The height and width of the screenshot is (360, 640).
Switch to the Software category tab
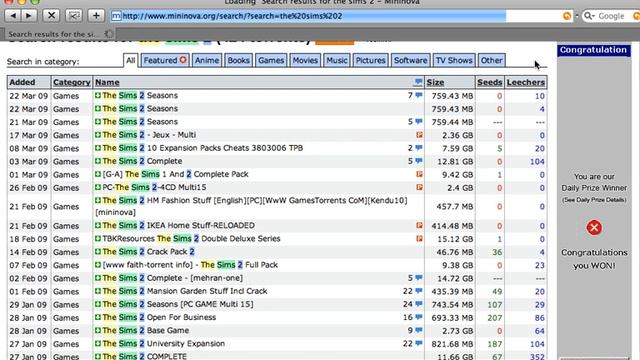point(410,60)
